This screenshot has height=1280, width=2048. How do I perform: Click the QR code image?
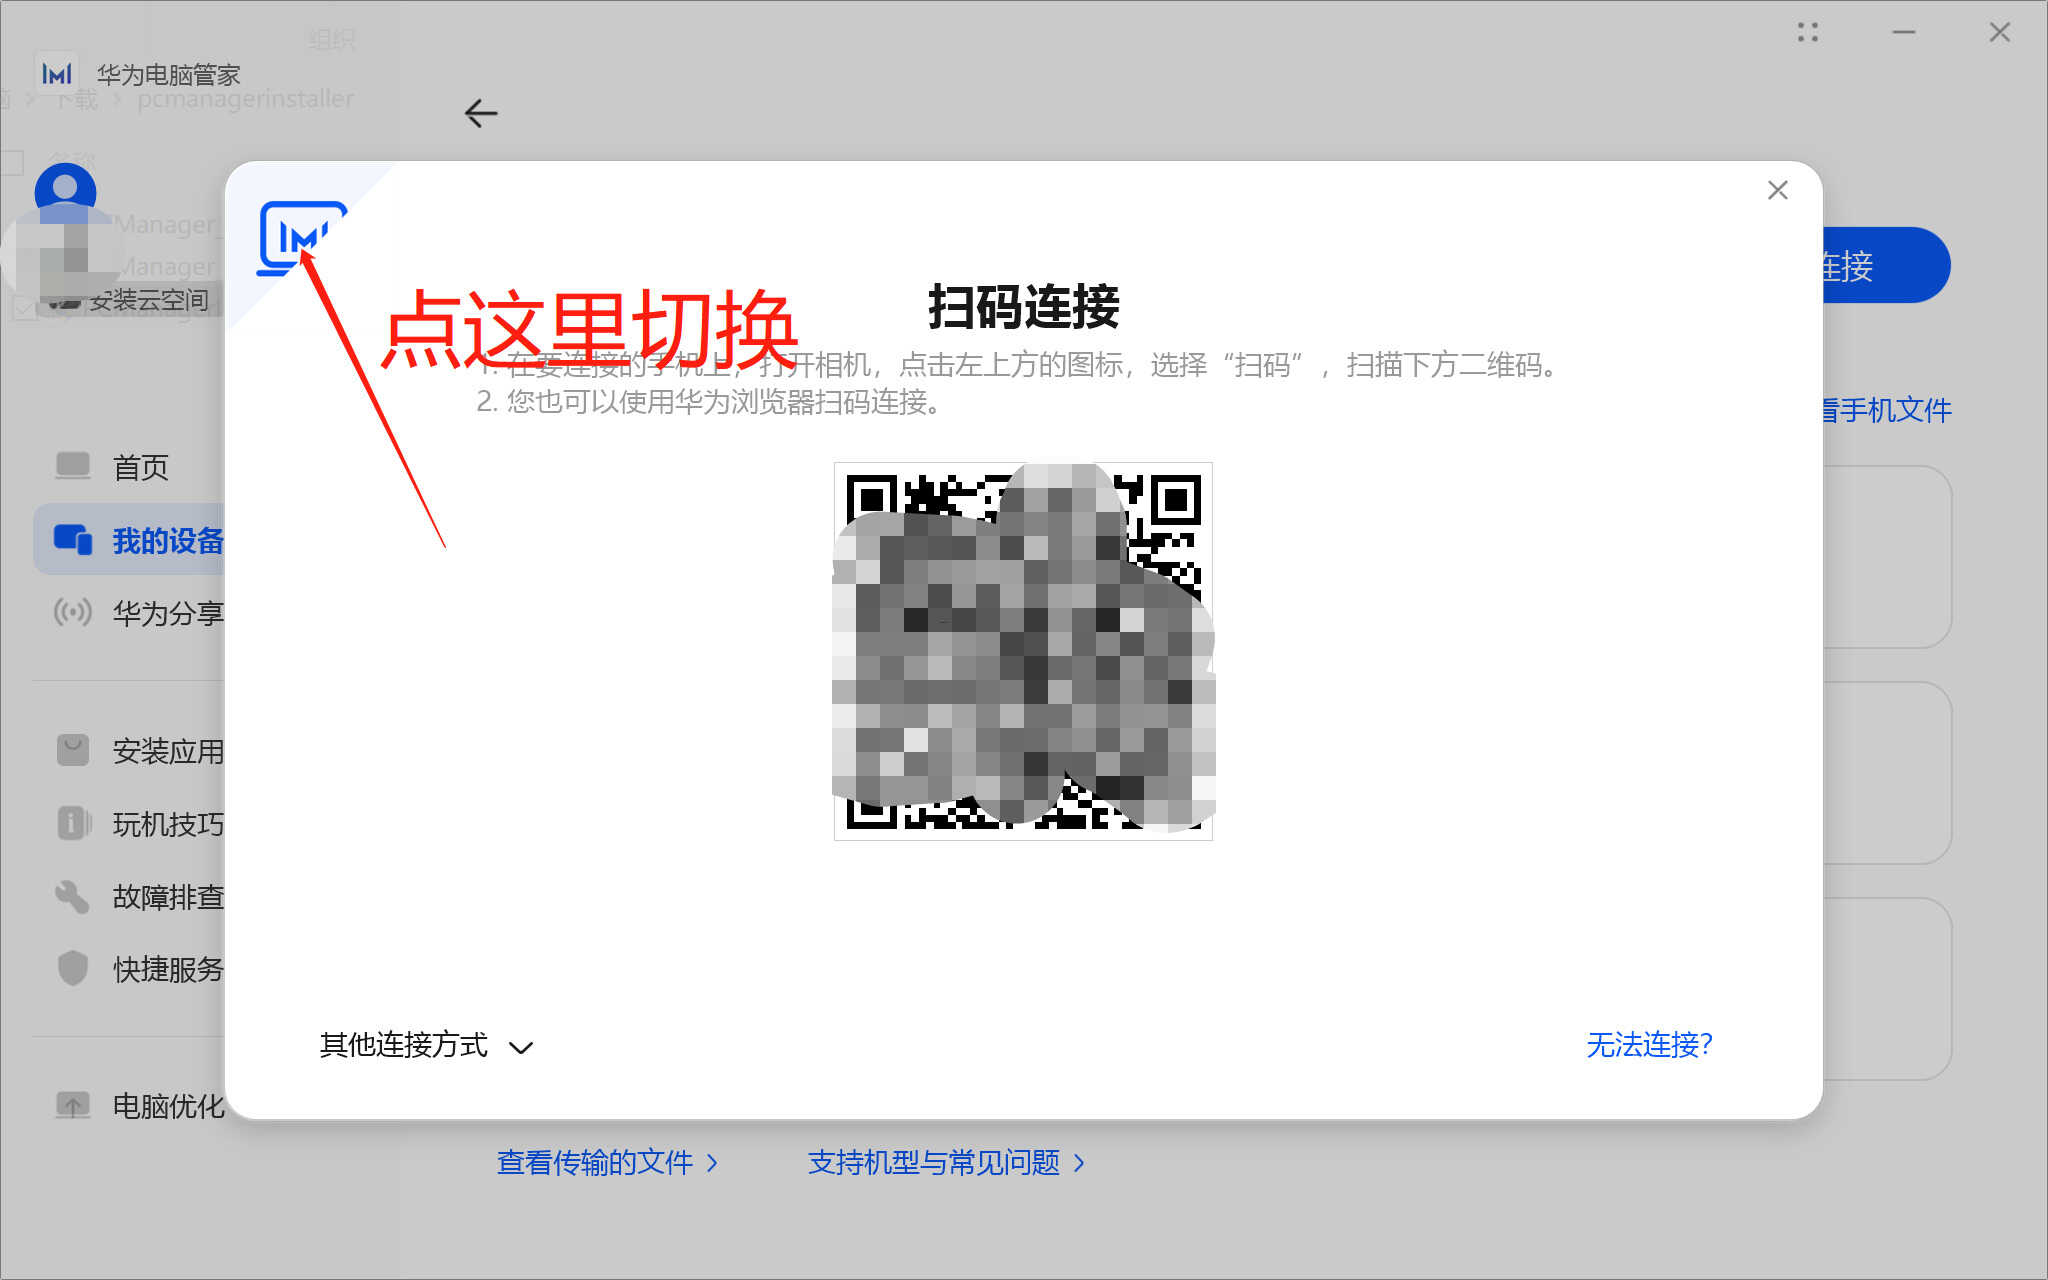[1023, 651]
